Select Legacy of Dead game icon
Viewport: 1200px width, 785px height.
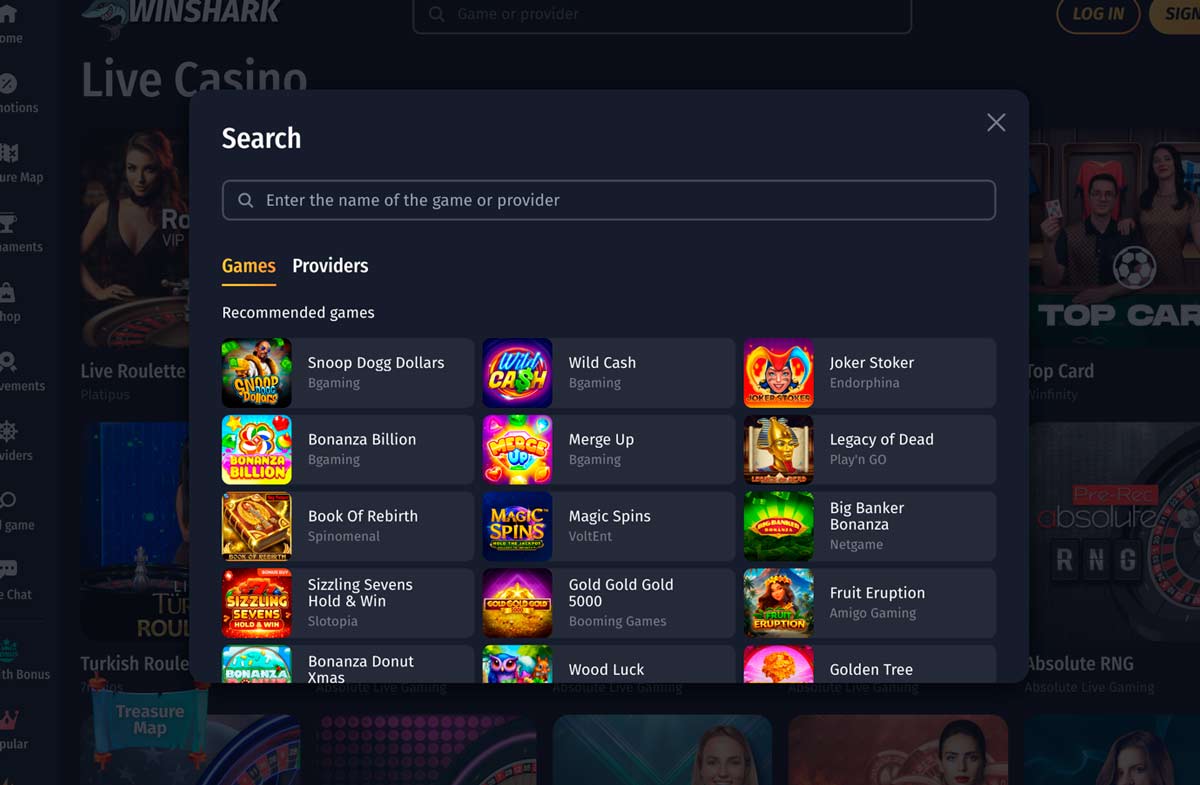click(x=779, y=450)
